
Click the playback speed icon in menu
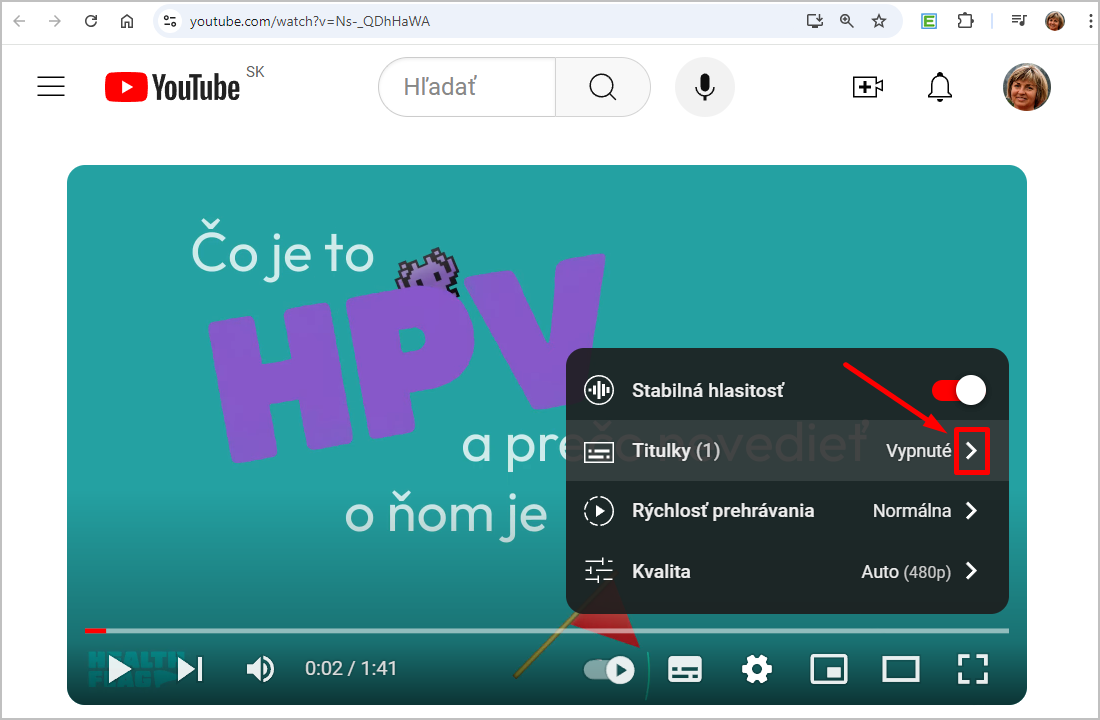click(598, 511)
